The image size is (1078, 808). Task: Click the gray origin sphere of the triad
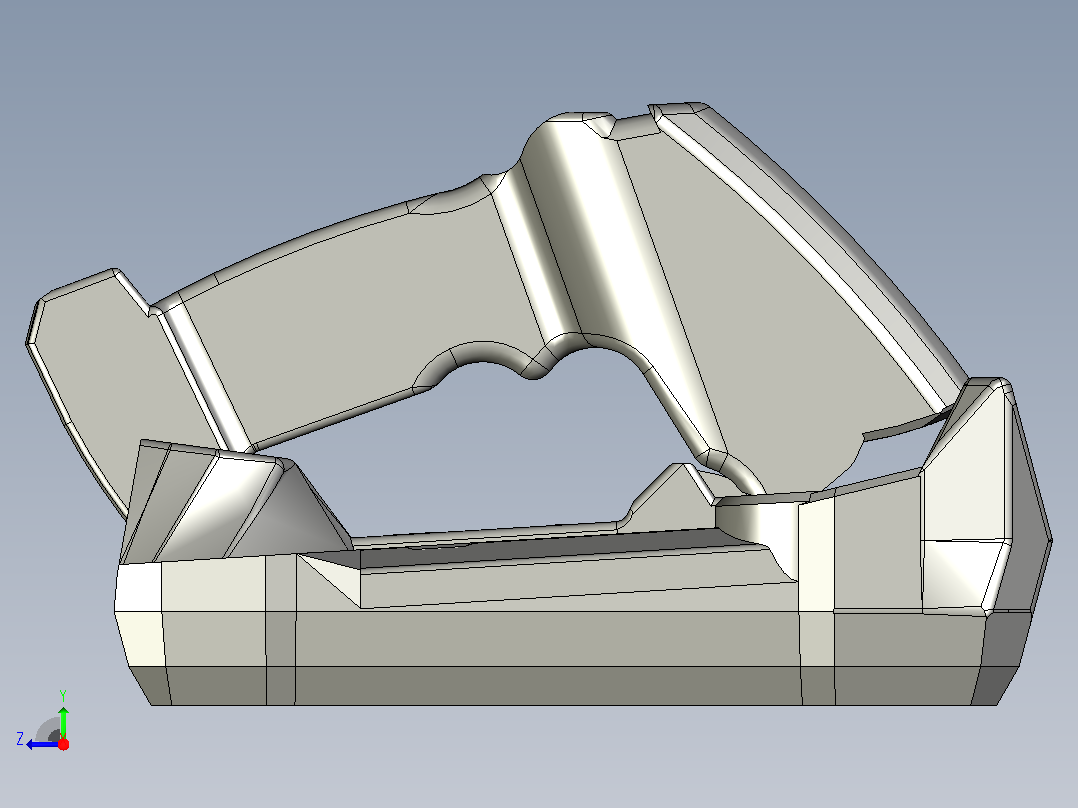(50, 731)
